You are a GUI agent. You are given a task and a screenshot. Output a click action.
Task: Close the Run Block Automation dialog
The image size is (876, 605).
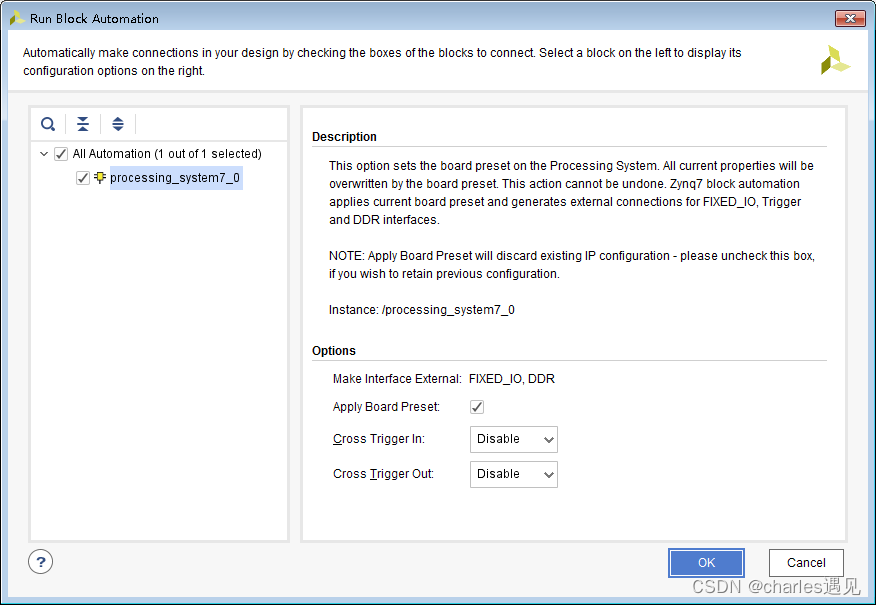pos(850,18)
